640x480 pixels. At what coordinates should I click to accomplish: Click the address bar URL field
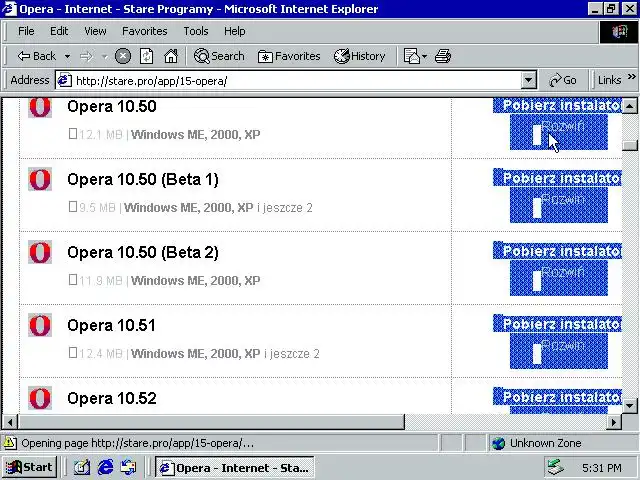click(296, 80)
